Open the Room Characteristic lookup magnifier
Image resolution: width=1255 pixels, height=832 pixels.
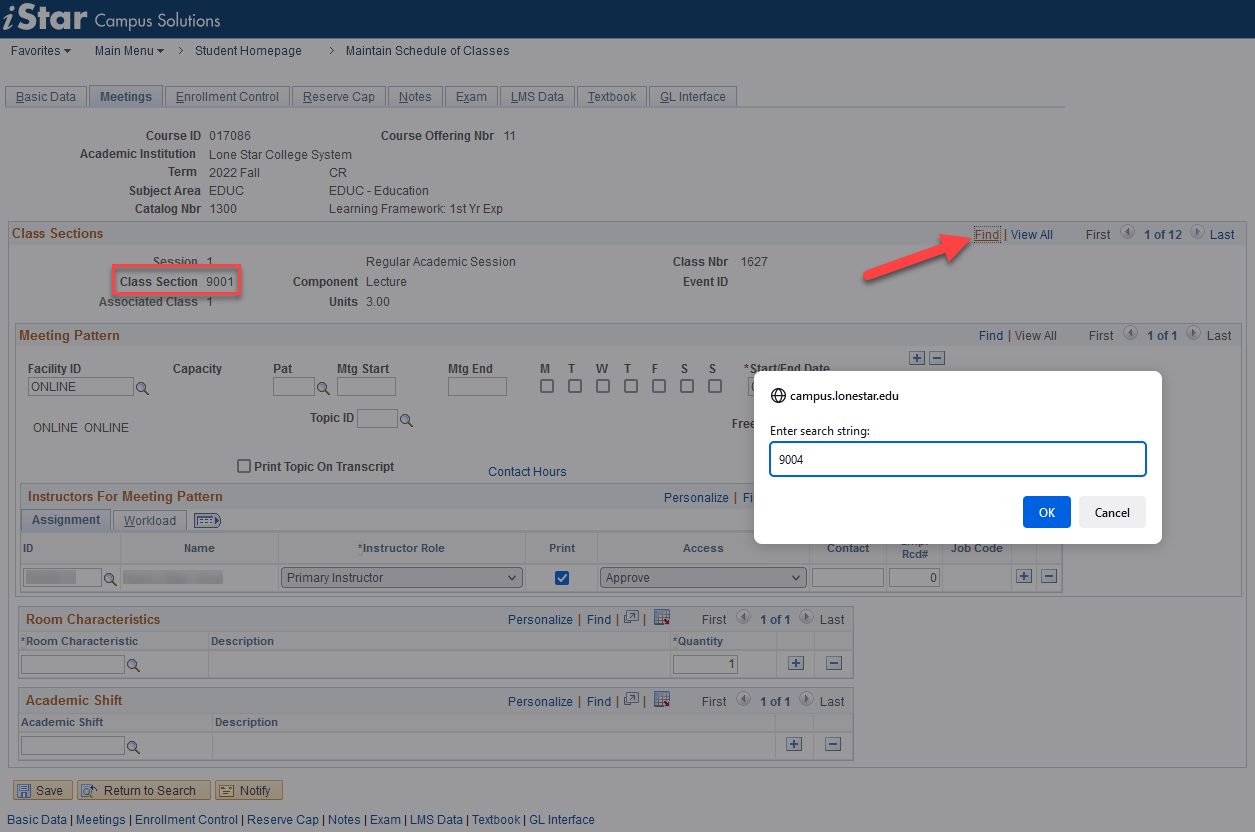point(132,665)
